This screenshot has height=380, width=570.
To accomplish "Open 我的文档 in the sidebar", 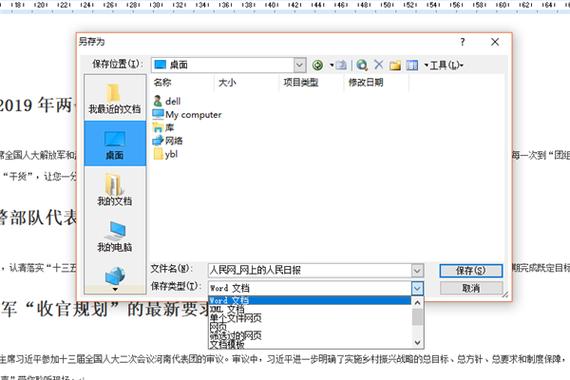I will coord(115,189).
